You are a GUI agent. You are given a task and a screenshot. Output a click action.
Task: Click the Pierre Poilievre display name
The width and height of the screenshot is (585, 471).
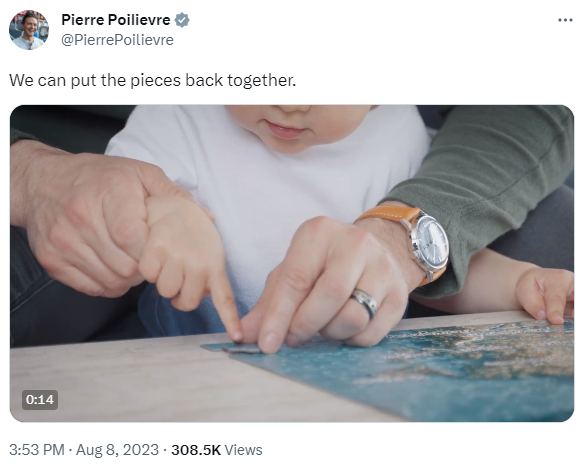point(116,20)
